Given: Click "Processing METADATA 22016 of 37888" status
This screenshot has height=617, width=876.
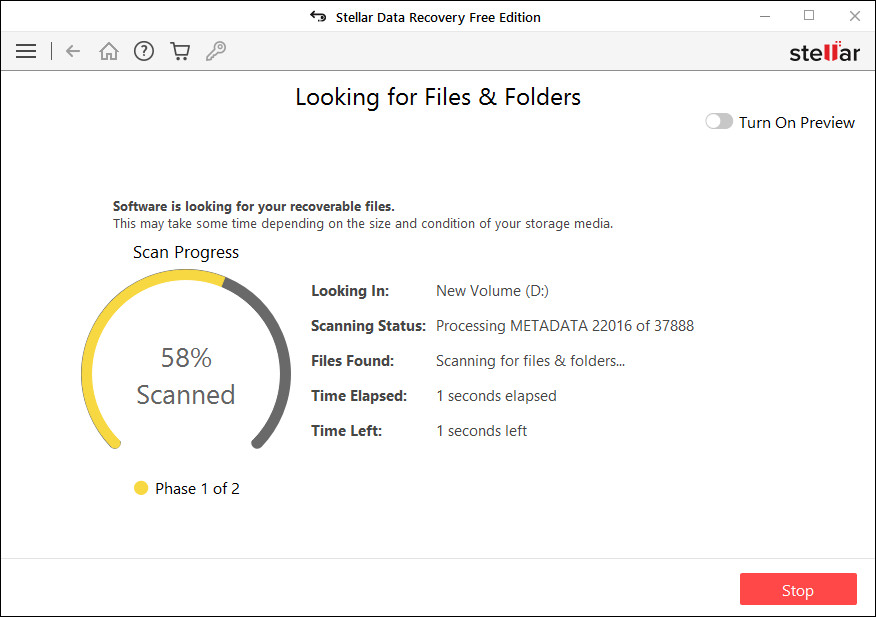Looking at the screenshot, I should [x=565, y=326].
